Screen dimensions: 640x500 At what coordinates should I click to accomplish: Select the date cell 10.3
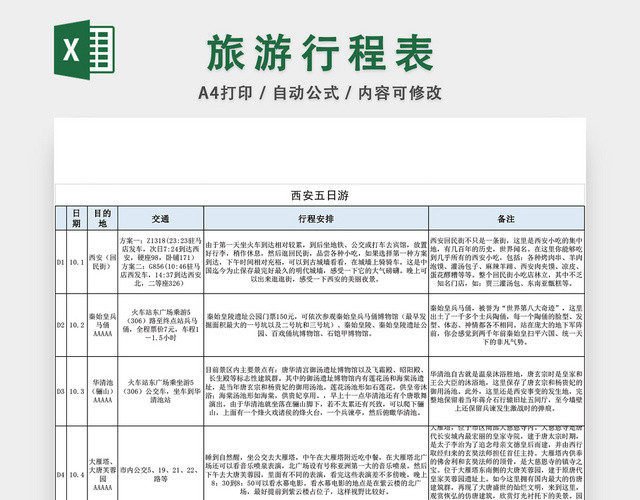[x=77, y=391]
